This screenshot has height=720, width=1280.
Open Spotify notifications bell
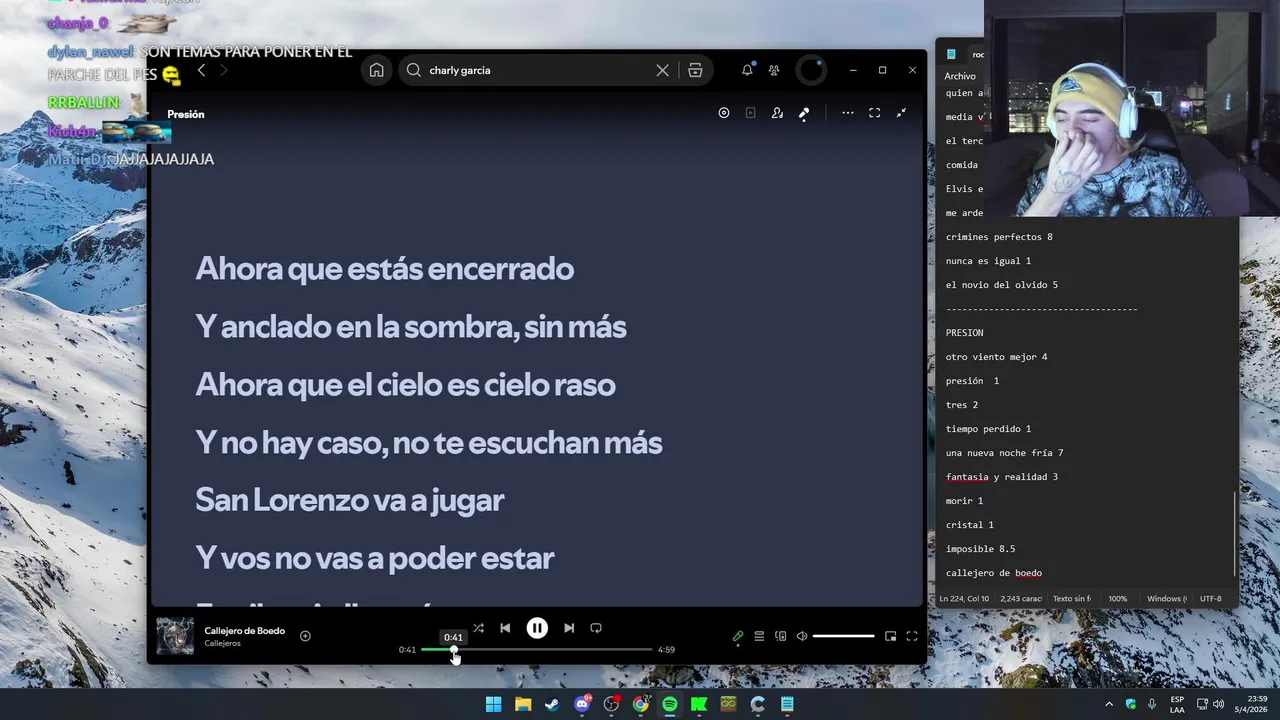pyautogui.click(x=747, y=70)
